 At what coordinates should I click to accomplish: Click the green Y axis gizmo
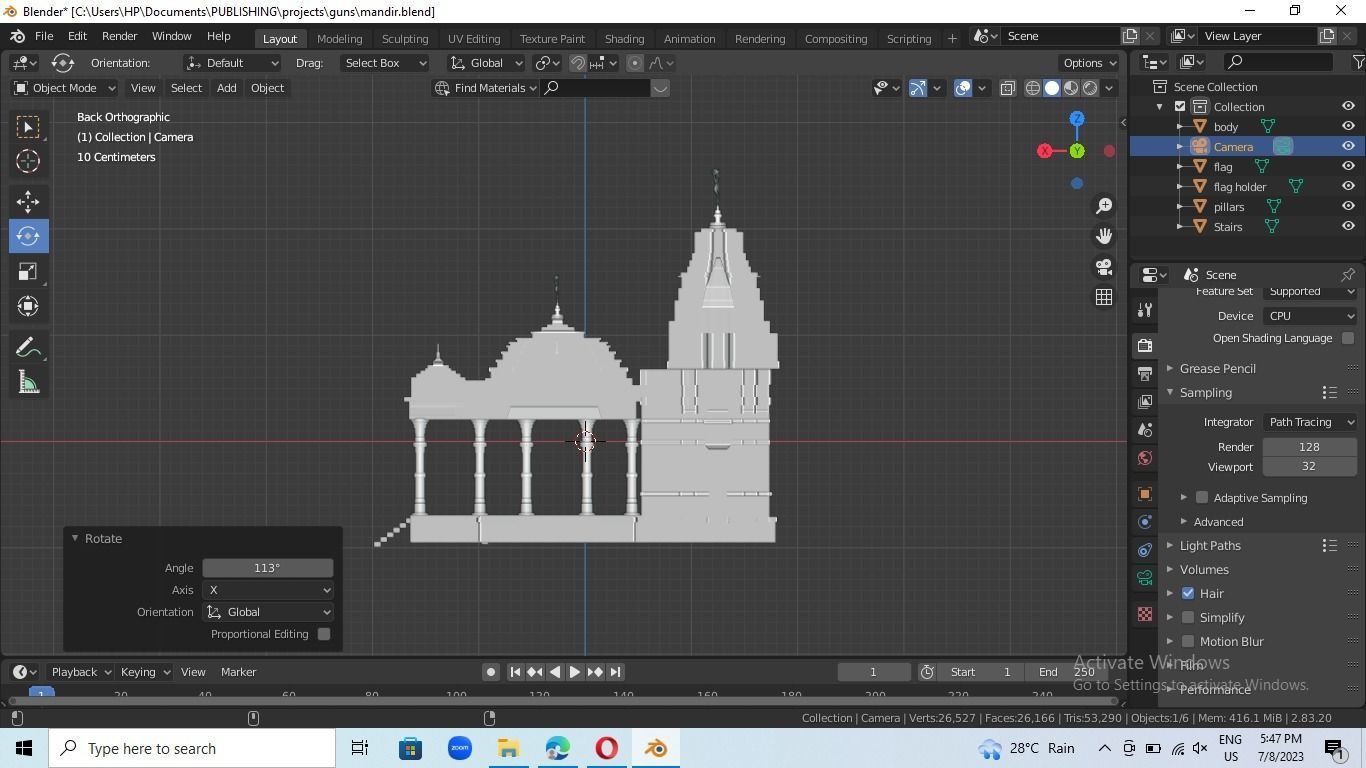pos(1077,151)
